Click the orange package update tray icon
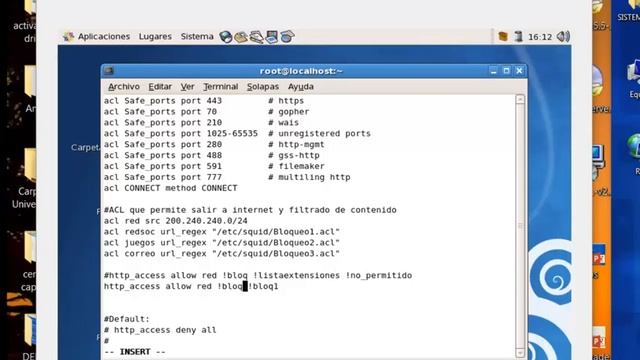The width and height of the screenshot is (640, 360). [x=503, y=36]
